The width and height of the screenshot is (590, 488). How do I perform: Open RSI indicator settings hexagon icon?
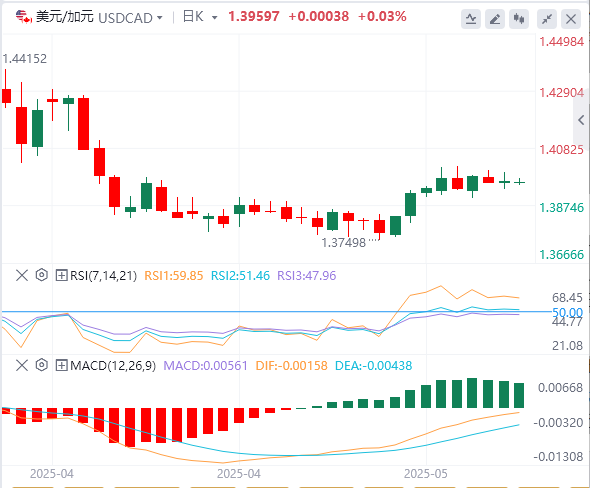41,275
